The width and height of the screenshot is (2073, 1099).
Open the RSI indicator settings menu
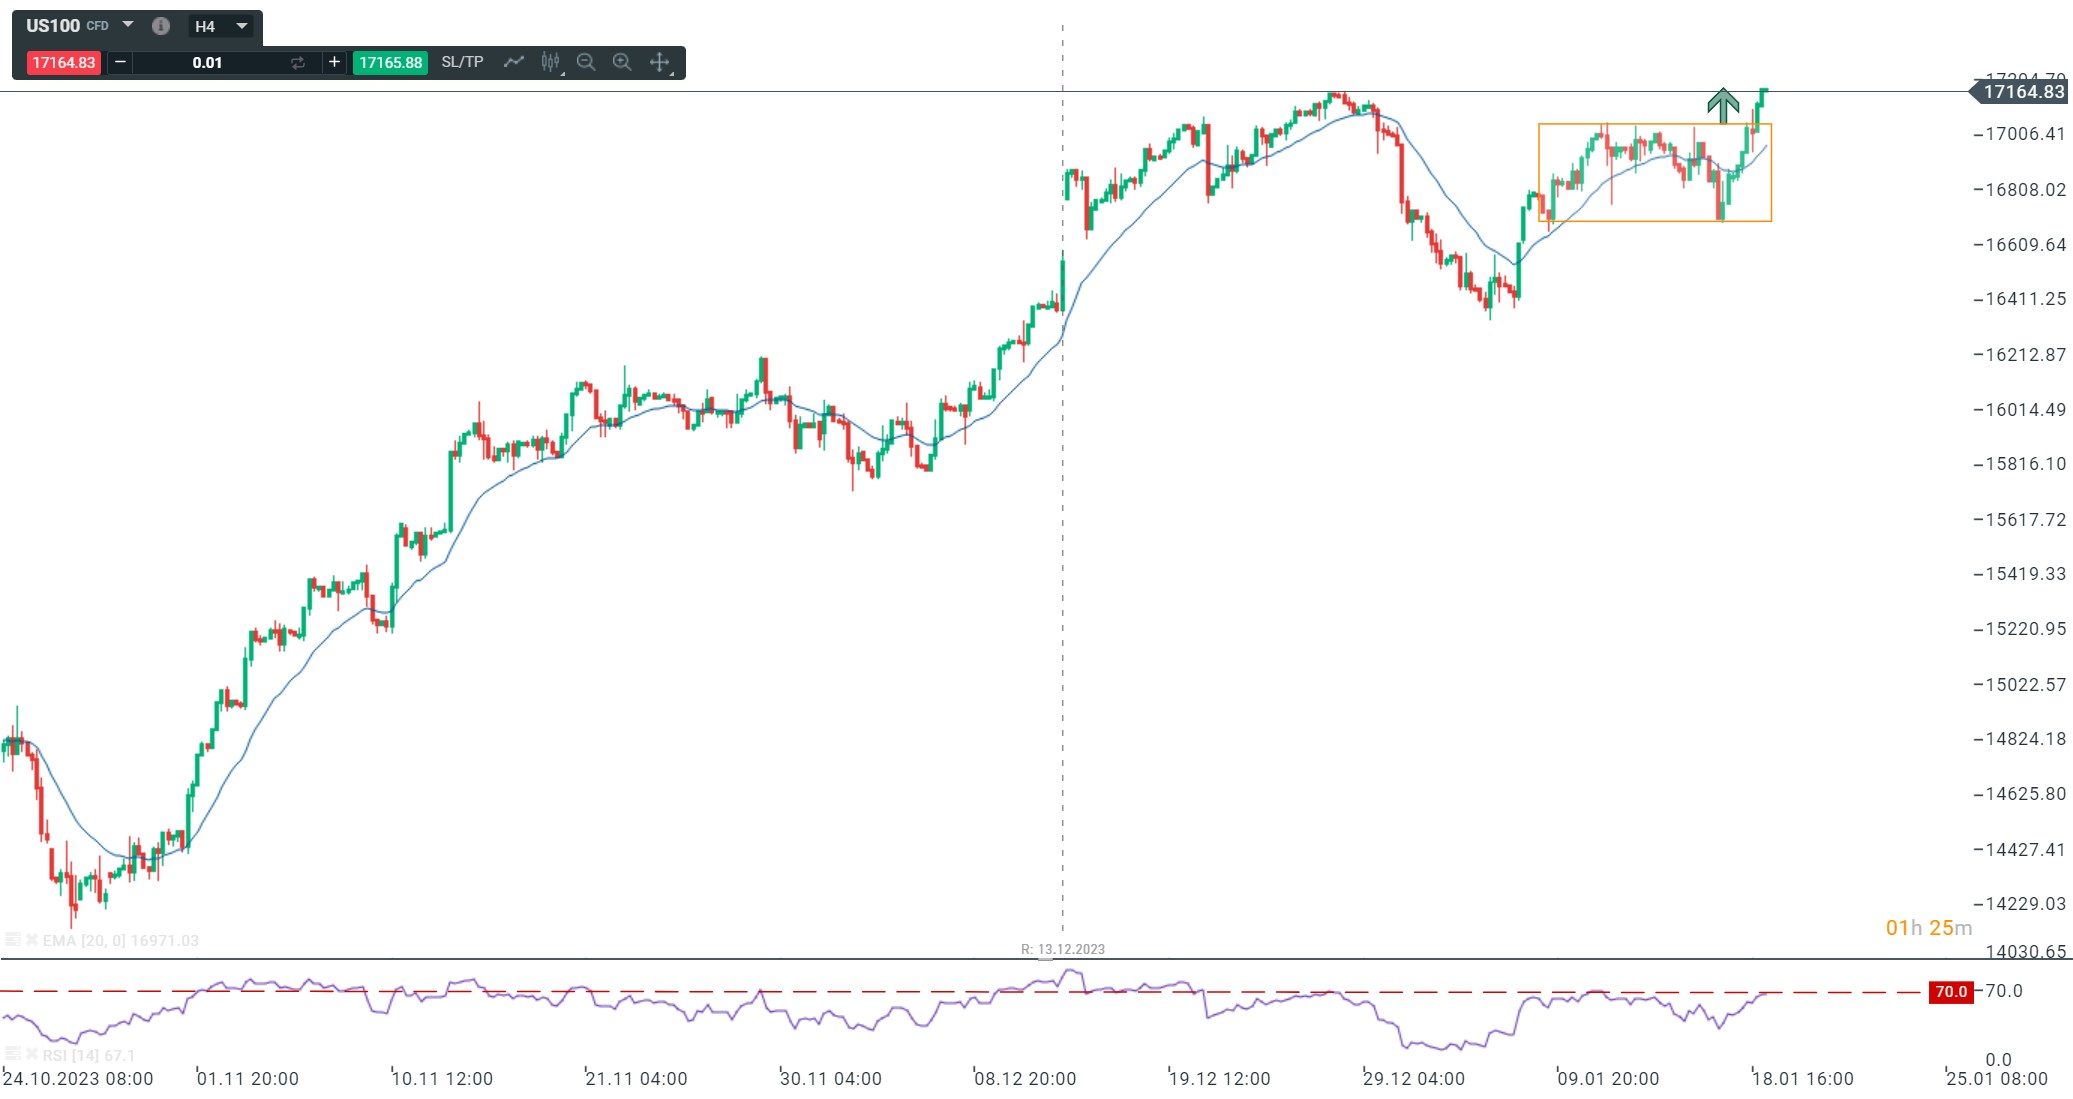click(14, 1055)
